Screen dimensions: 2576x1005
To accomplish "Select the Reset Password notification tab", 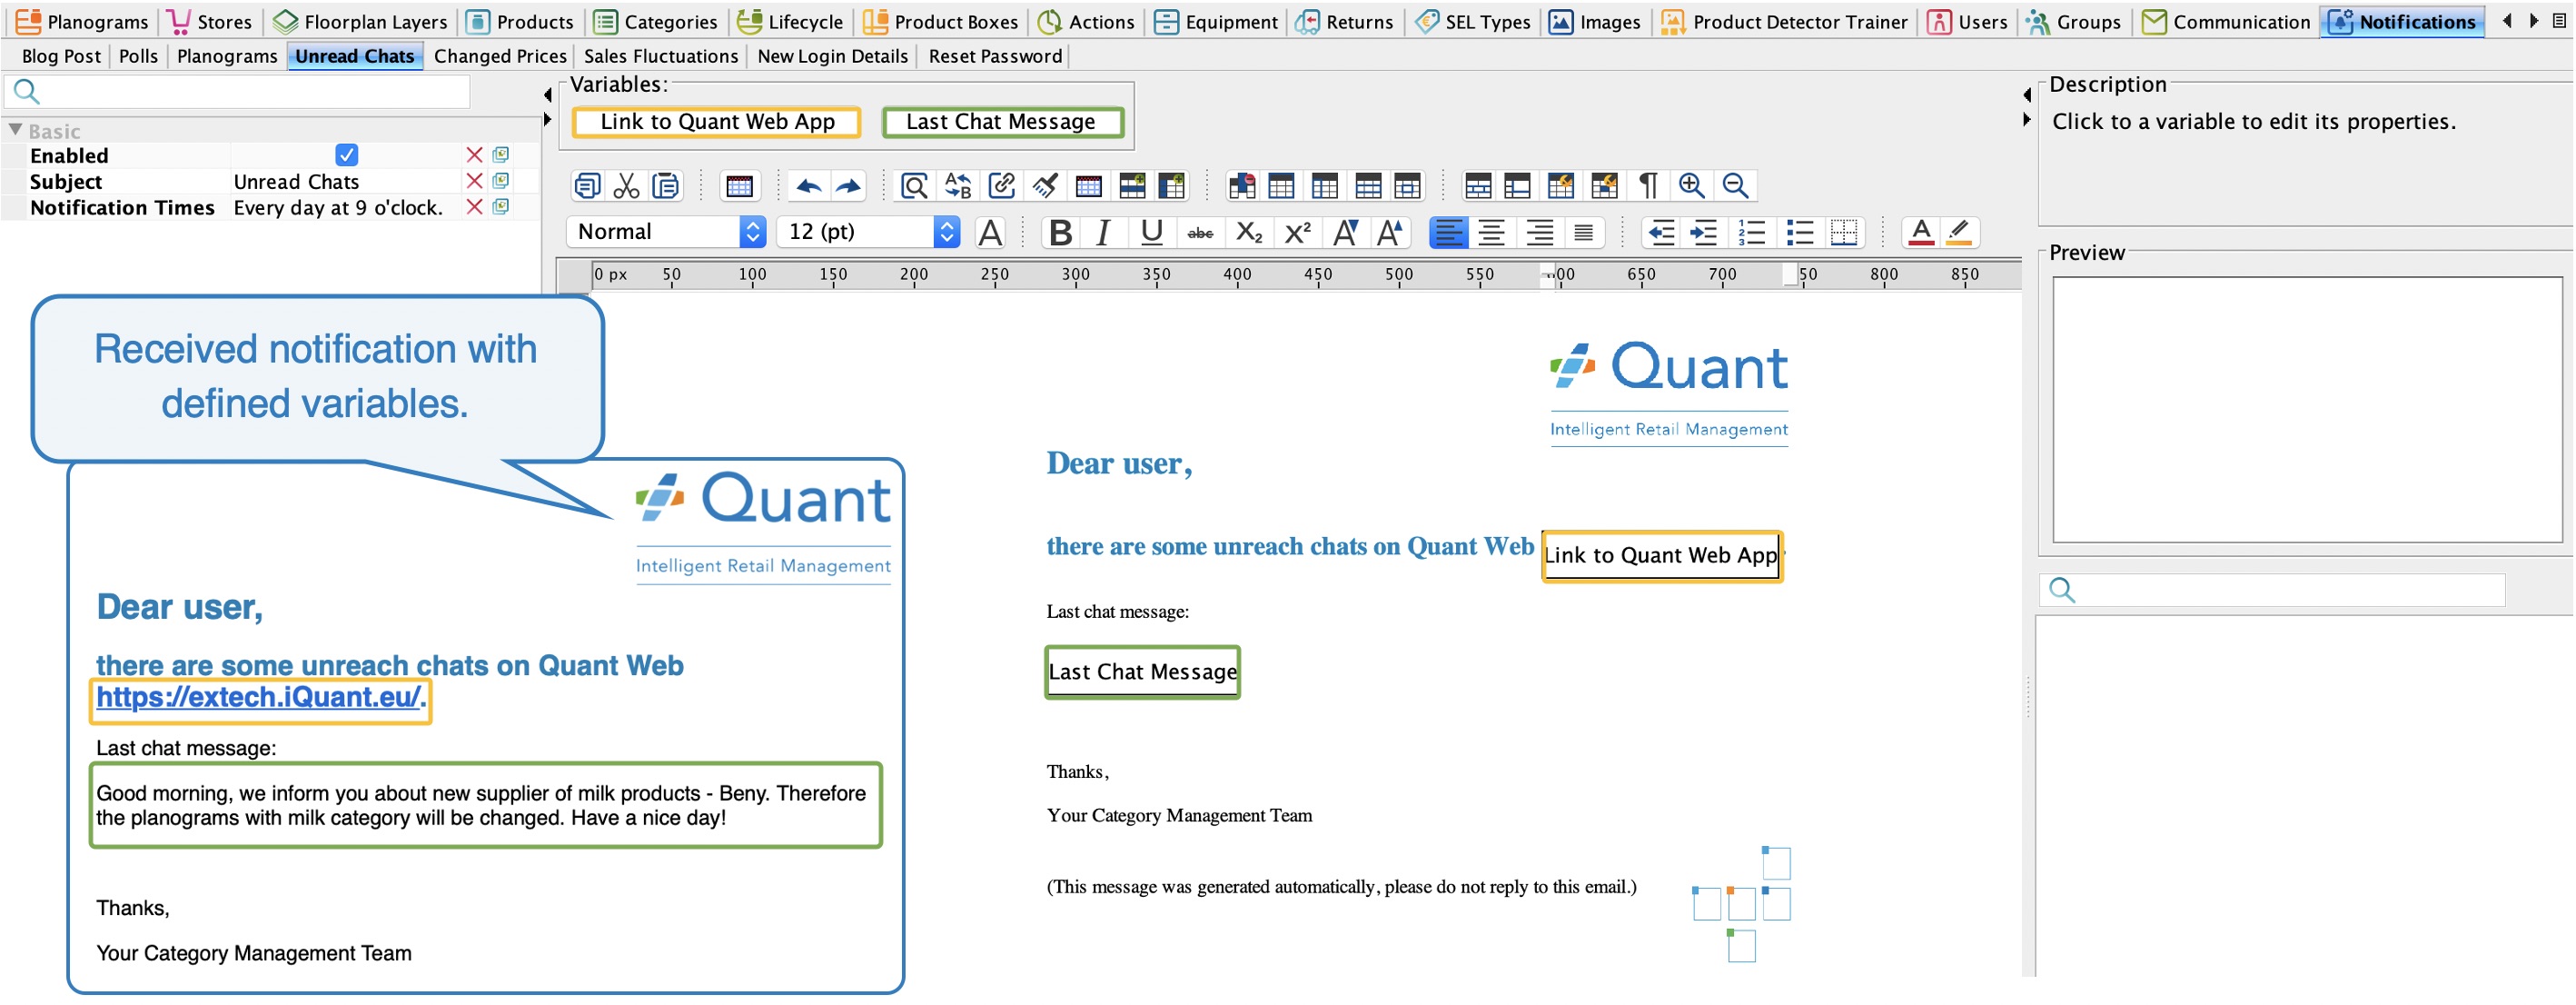I will click(995, 56).
